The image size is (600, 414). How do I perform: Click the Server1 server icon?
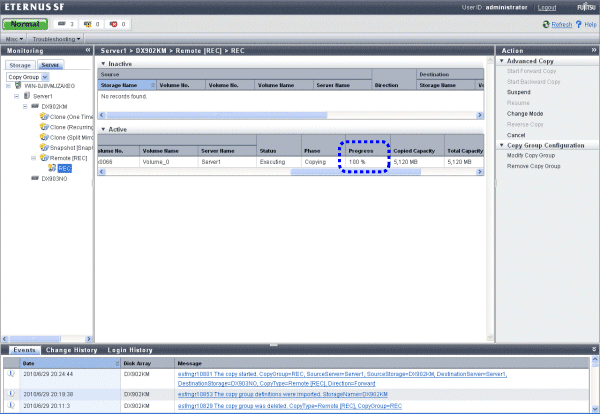[x=27, y=96]
